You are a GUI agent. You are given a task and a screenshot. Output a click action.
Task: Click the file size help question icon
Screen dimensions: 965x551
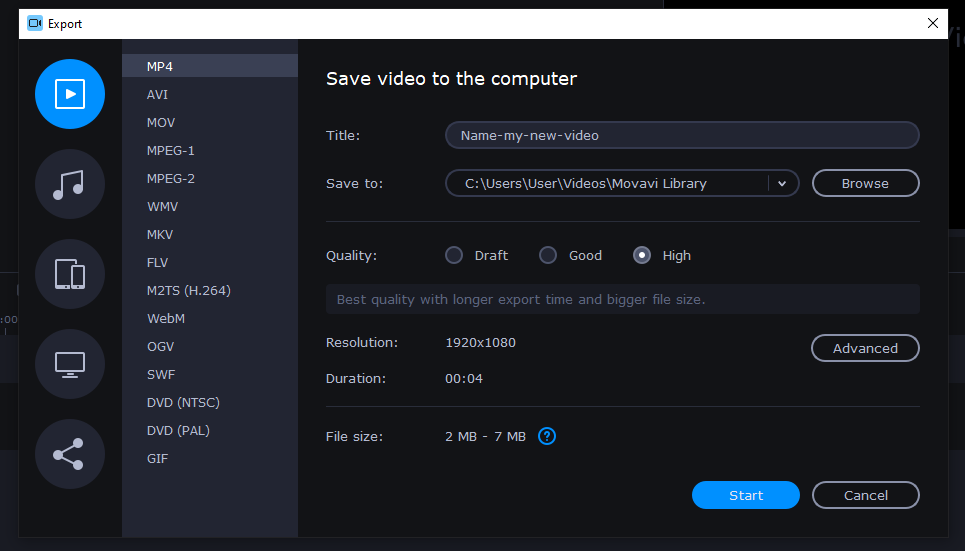coord(547,436)
